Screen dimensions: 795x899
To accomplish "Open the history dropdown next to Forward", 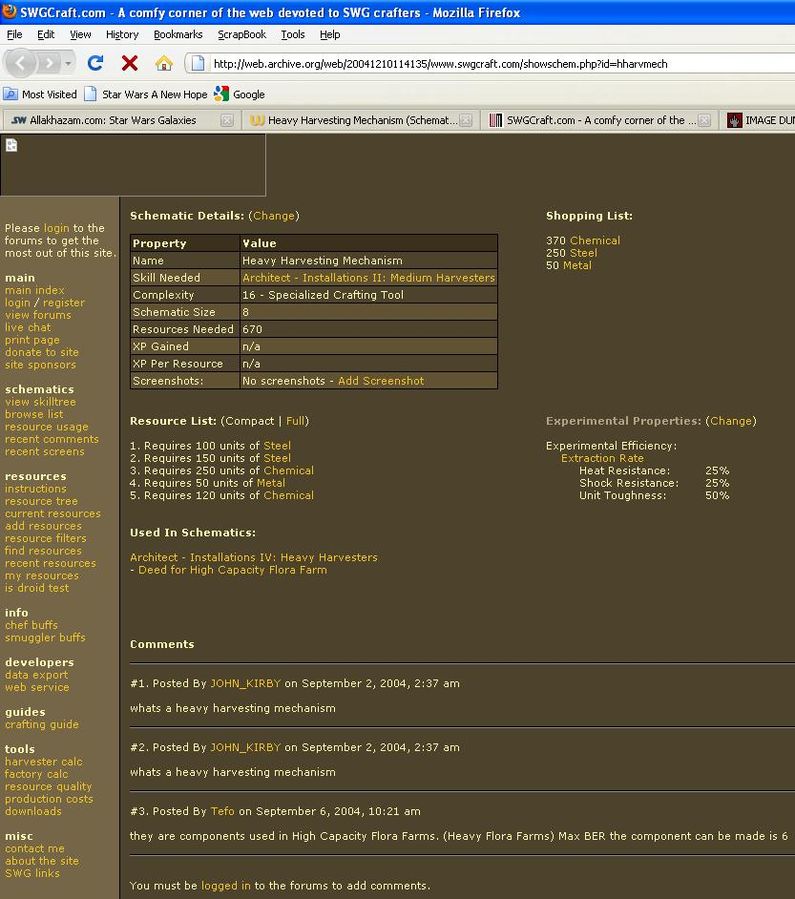I will click(68, 63).
